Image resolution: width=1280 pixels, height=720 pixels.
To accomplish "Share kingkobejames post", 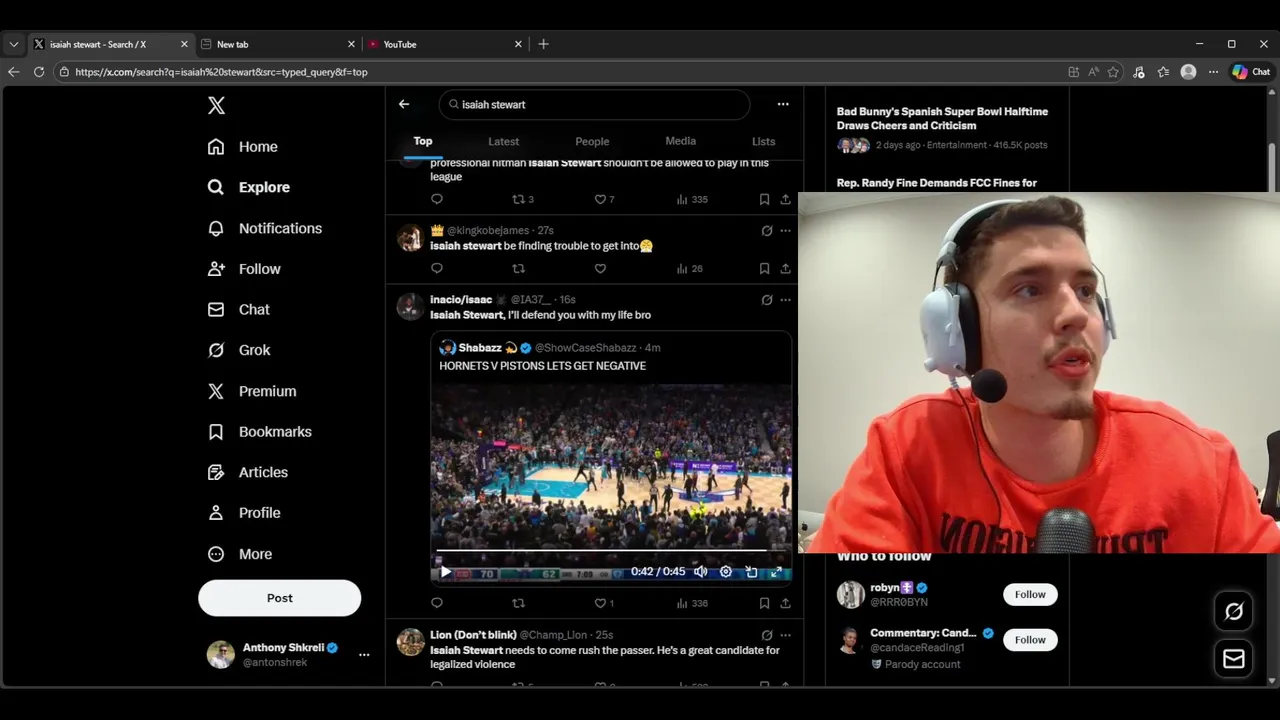I will pyautogui.click(x=785, y=268).
